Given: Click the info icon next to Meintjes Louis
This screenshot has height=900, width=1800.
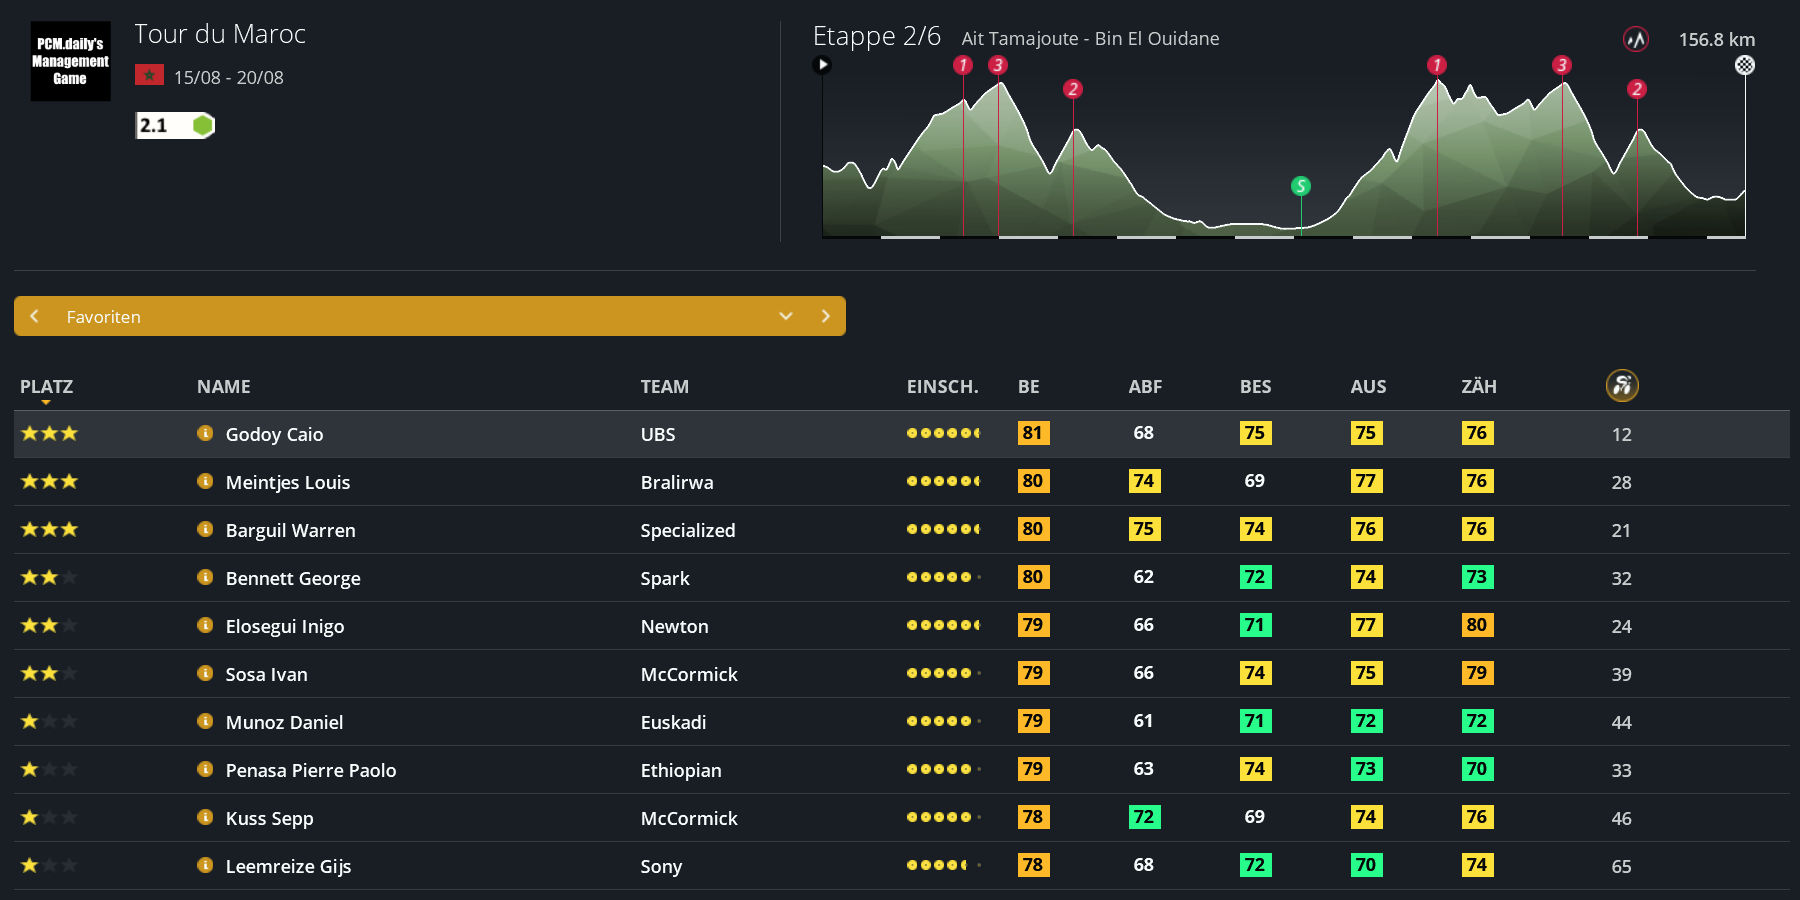Looking at the screenshot, I should pyautogui.click(x=205, y=481).
